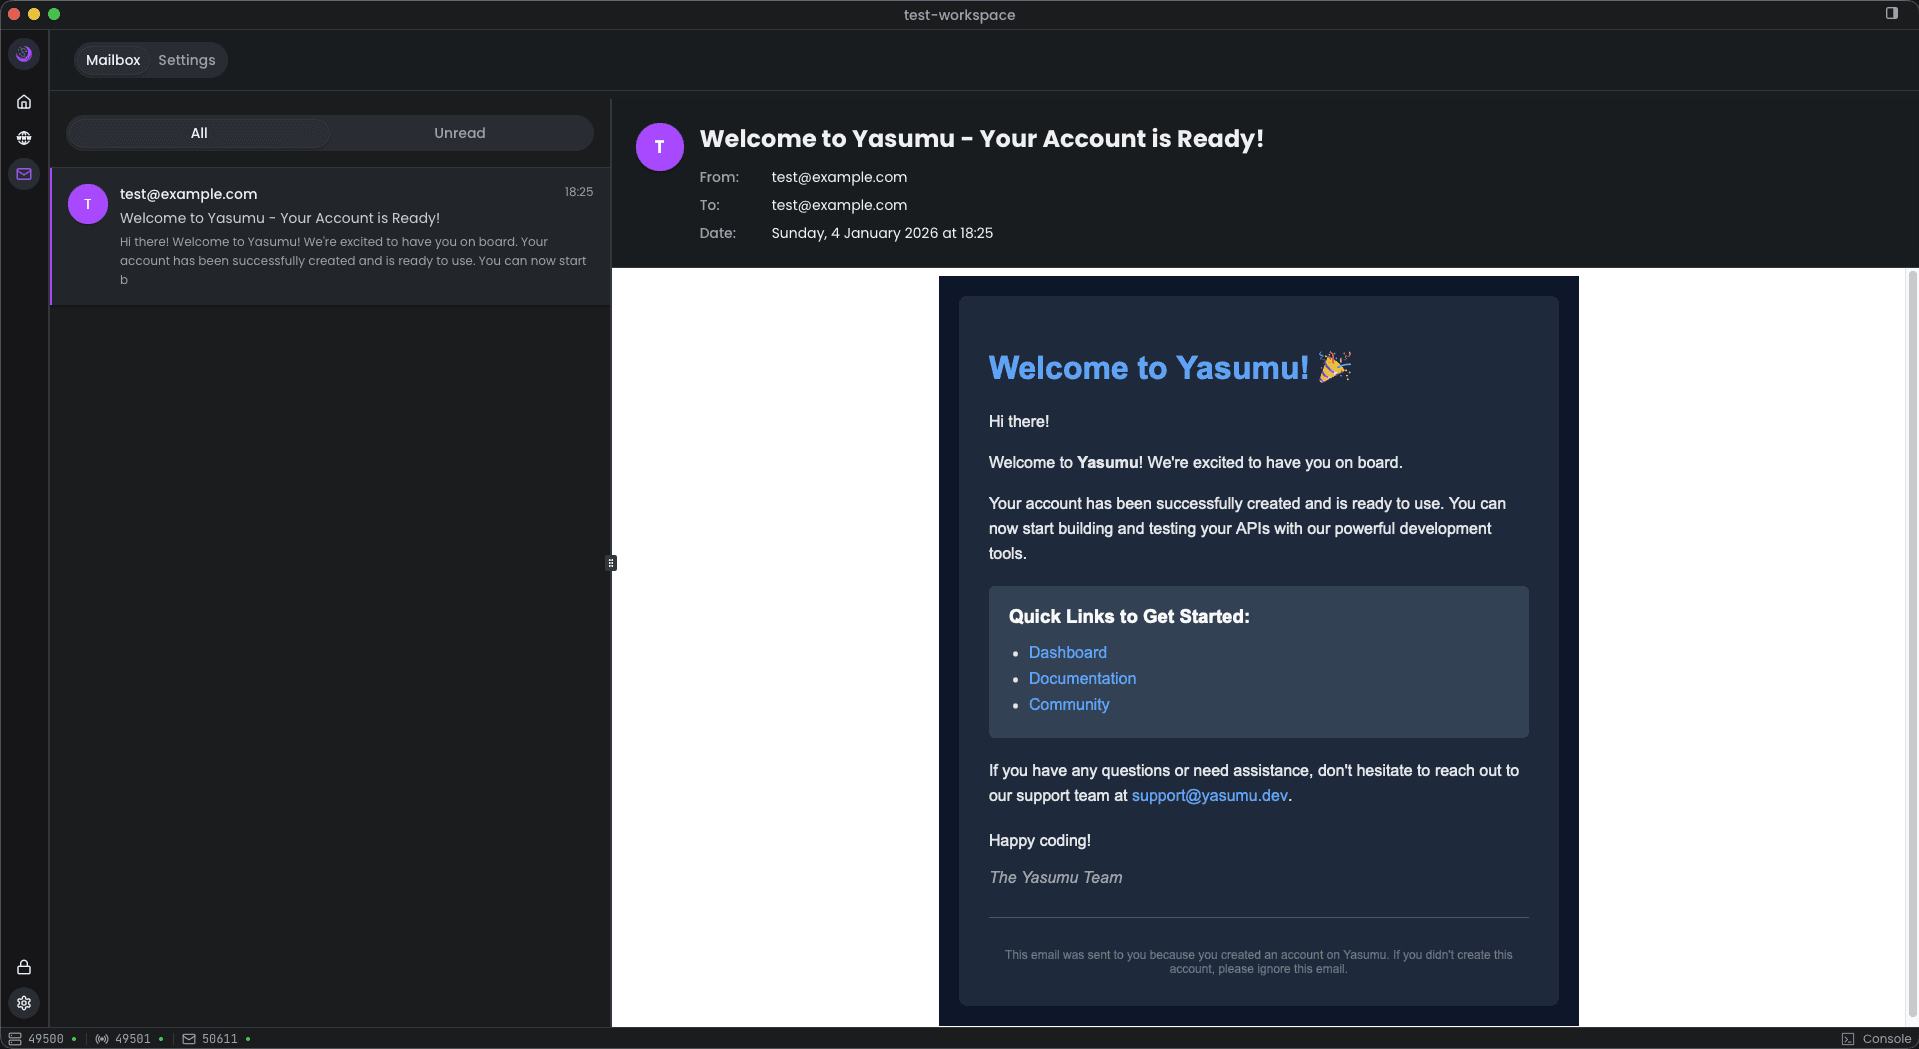This screenshot has width=1919, height=1049.
Task: Show All emails filter
Action: point(199,133)
